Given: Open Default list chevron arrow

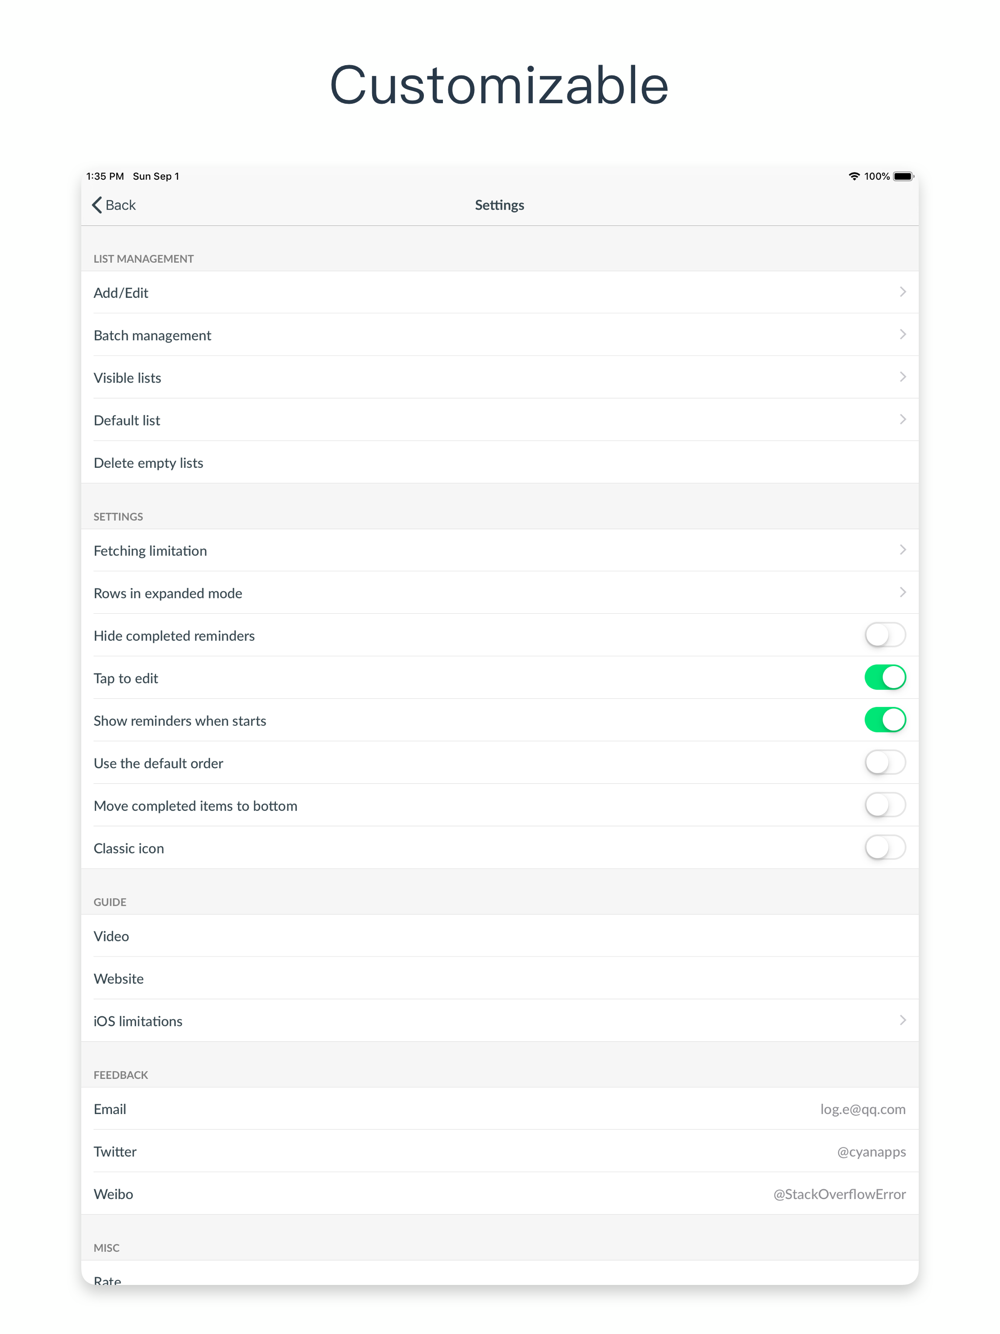Looking at the screenshot, I should coord(902,420).
